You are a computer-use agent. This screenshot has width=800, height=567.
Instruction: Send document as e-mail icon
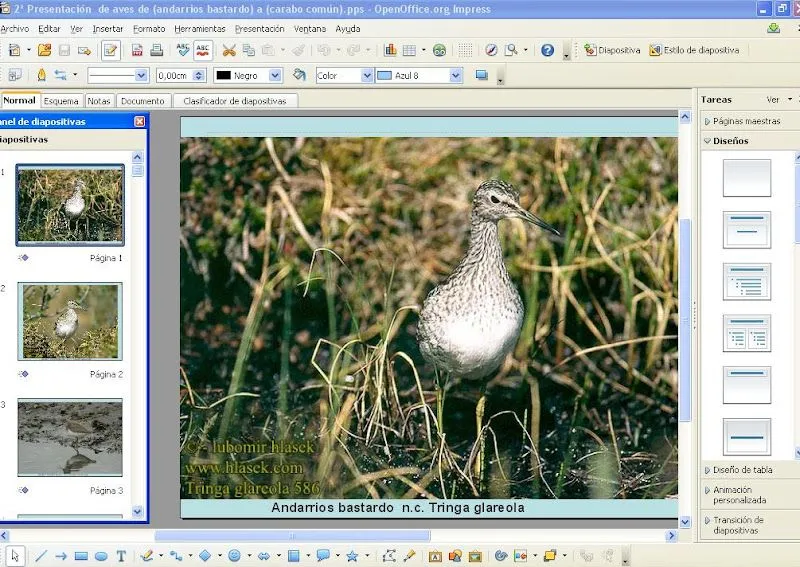point(84,50)
